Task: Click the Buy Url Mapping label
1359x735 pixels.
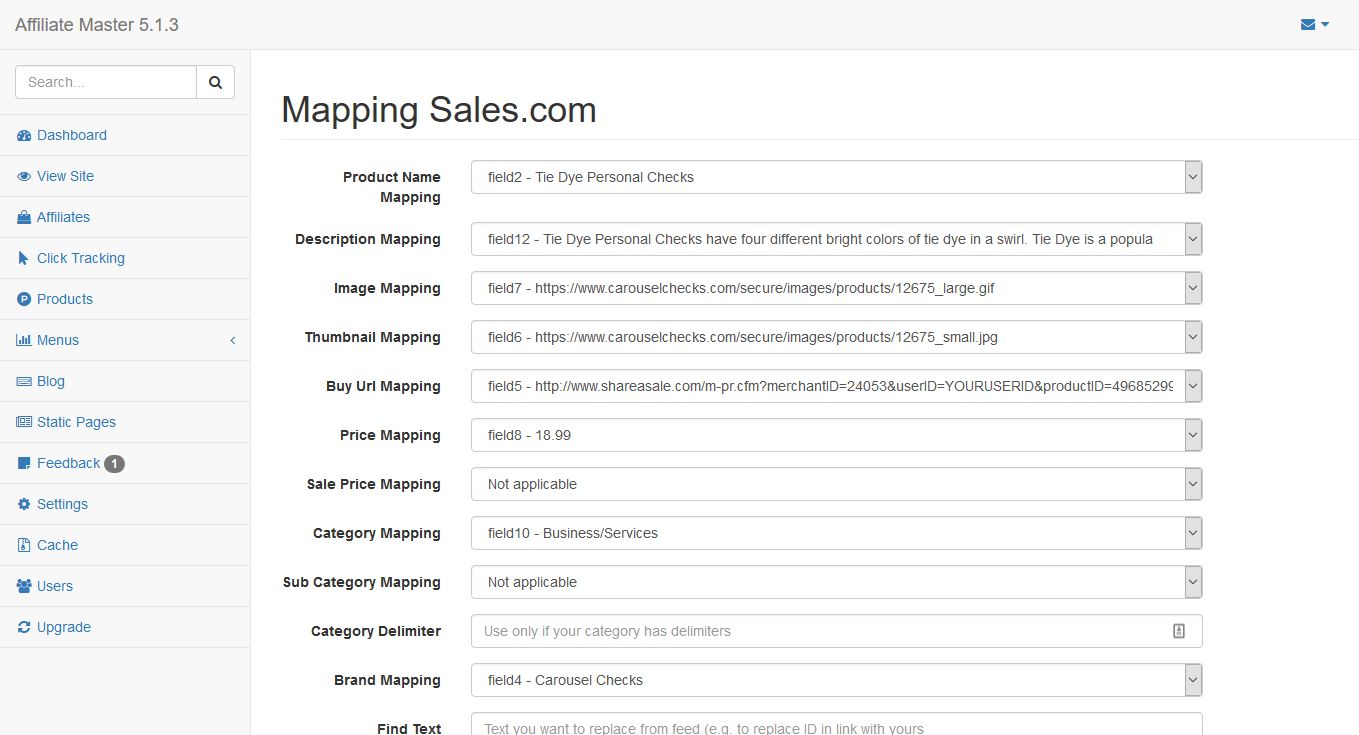Action: (383, 386)
